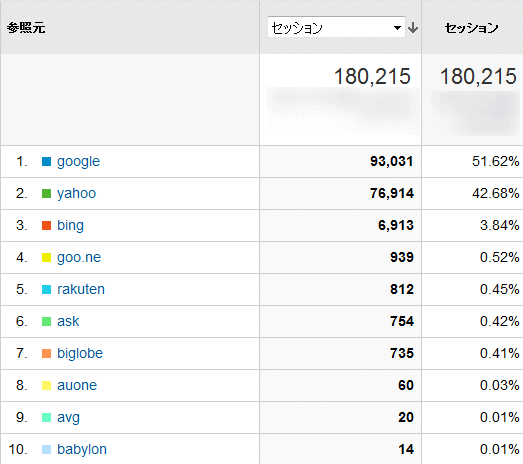Click the light blue swatch beside babylon
The height and width of the screenshot is (464, 523).
click(x=46, y=449)
